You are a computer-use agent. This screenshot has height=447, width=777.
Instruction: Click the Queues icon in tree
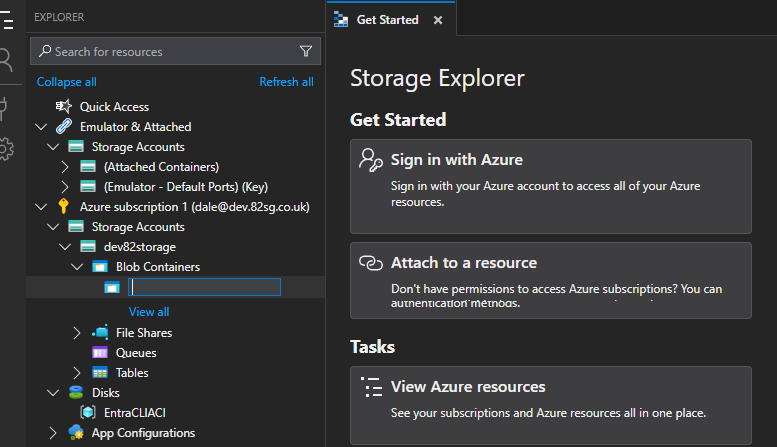[100, 353]
